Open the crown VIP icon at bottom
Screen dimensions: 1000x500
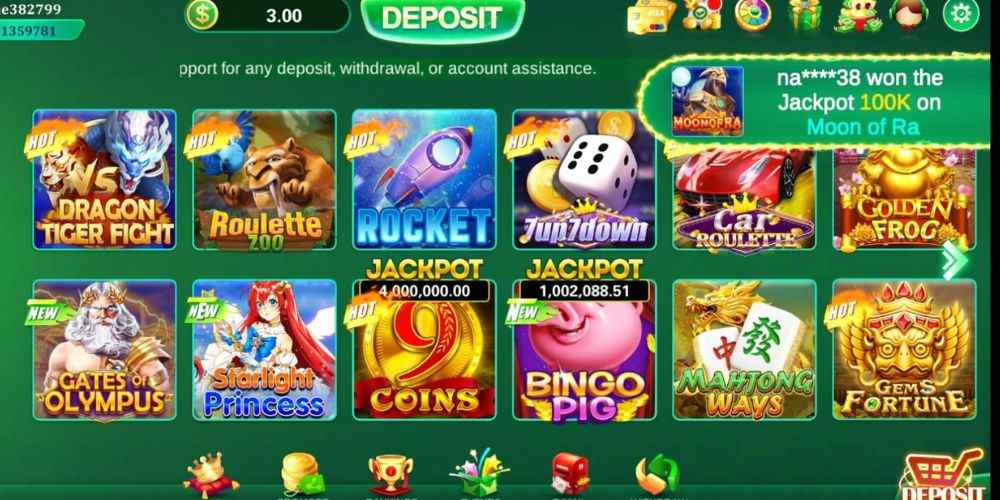210,475
